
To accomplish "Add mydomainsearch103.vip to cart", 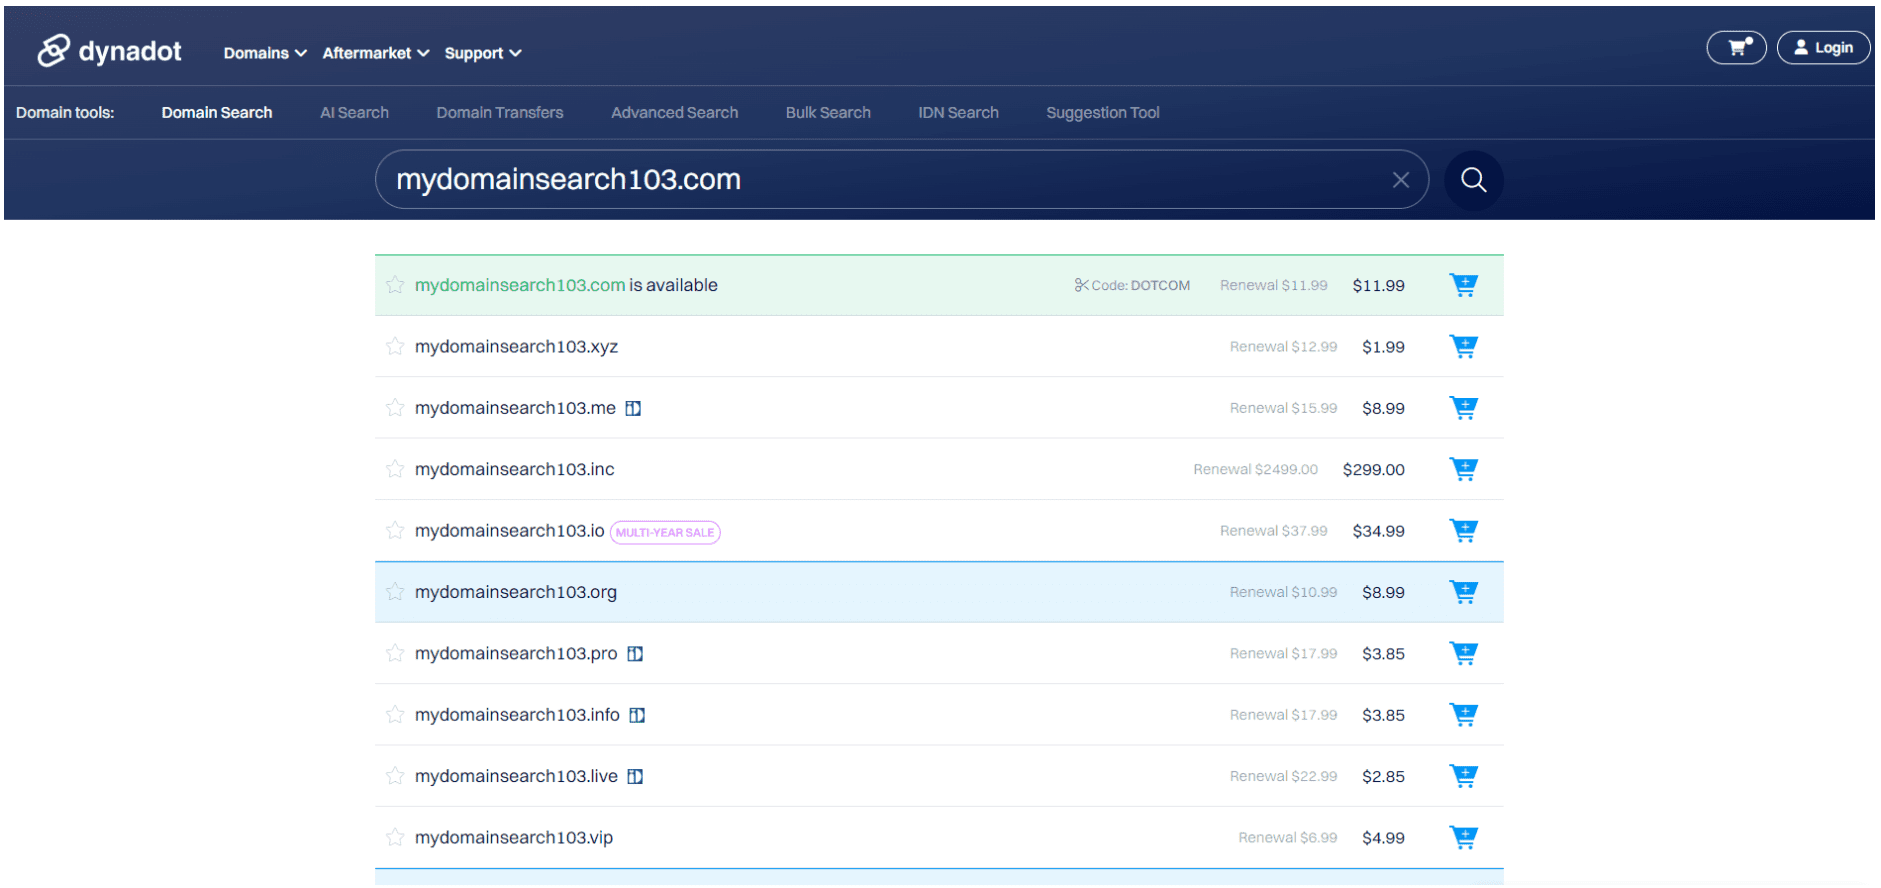I will (1463, 838).
